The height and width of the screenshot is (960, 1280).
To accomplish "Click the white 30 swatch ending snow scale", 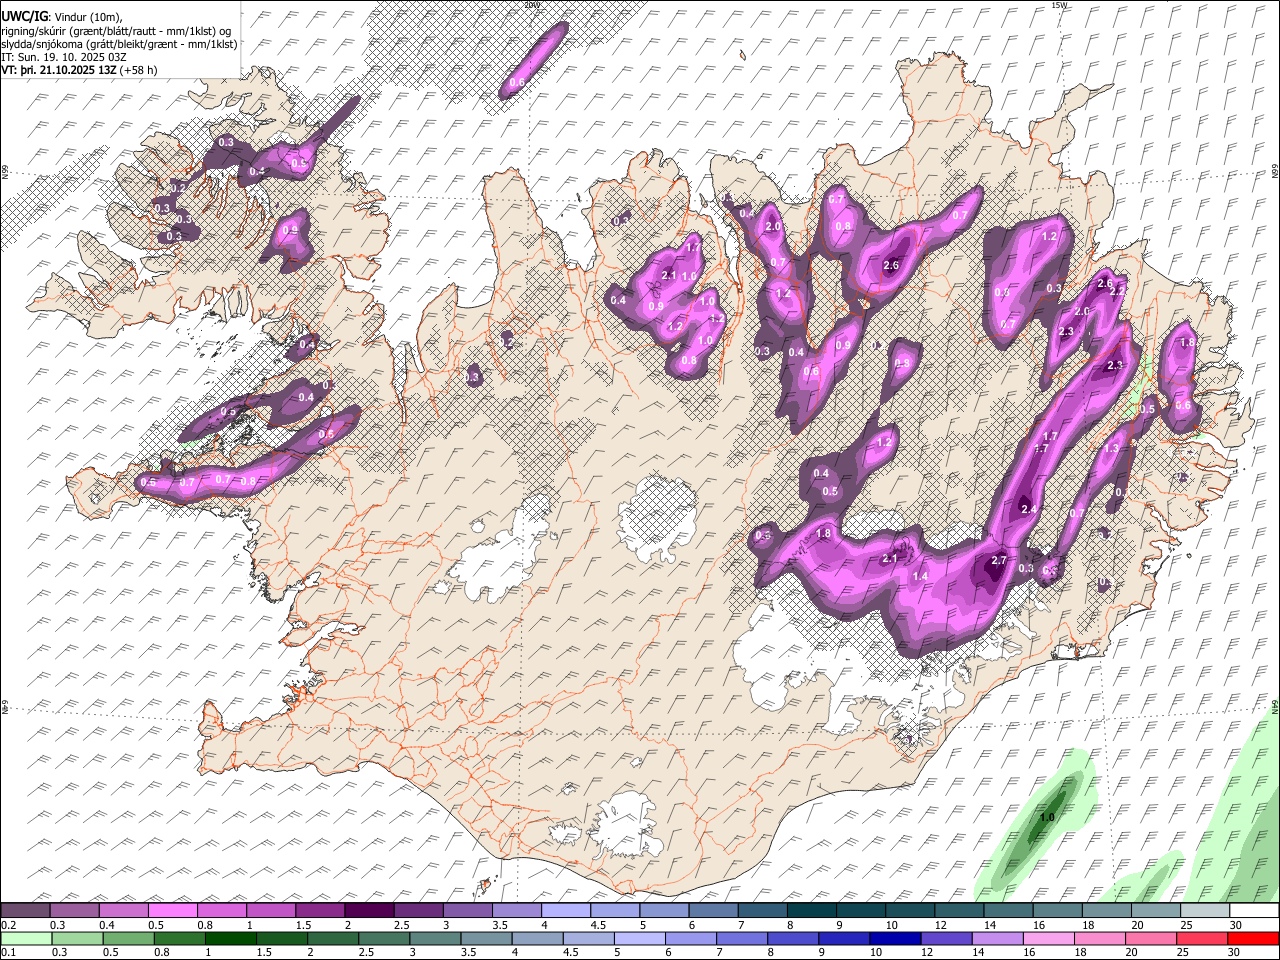I will [x=1254, y=910].
